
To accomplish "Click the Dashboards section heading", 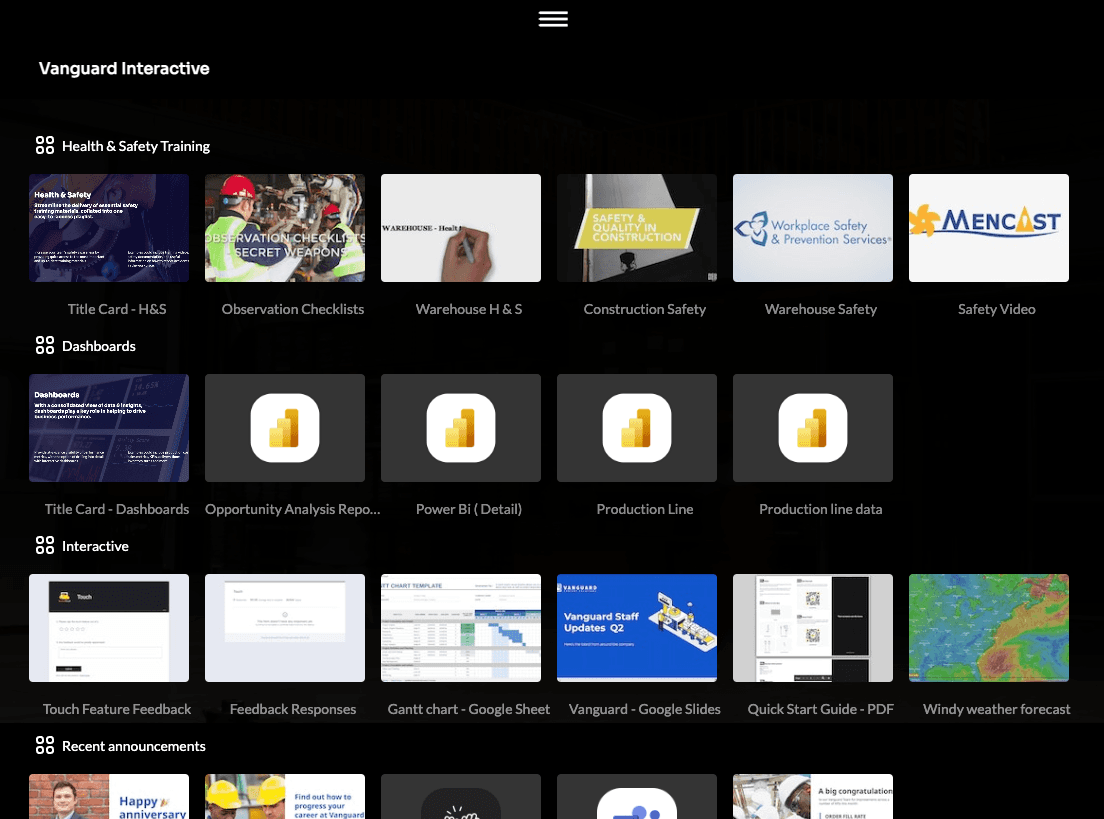I will [99, 346].
